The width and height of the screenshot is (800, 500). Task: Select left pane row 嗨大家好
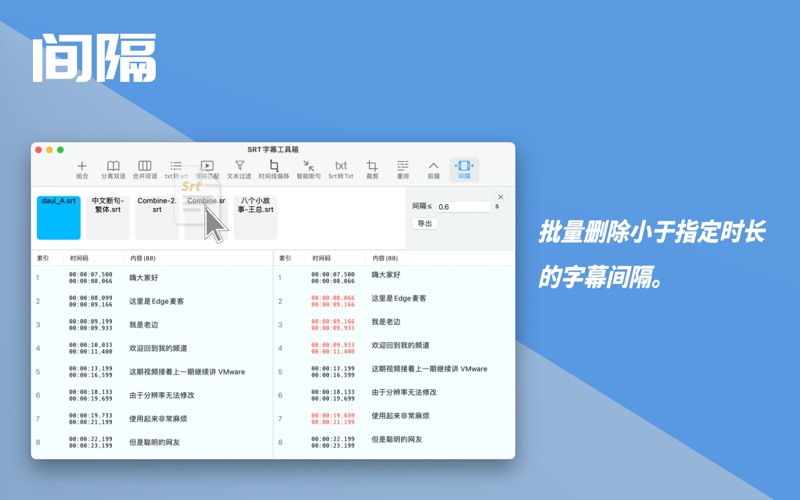(152, 278)
